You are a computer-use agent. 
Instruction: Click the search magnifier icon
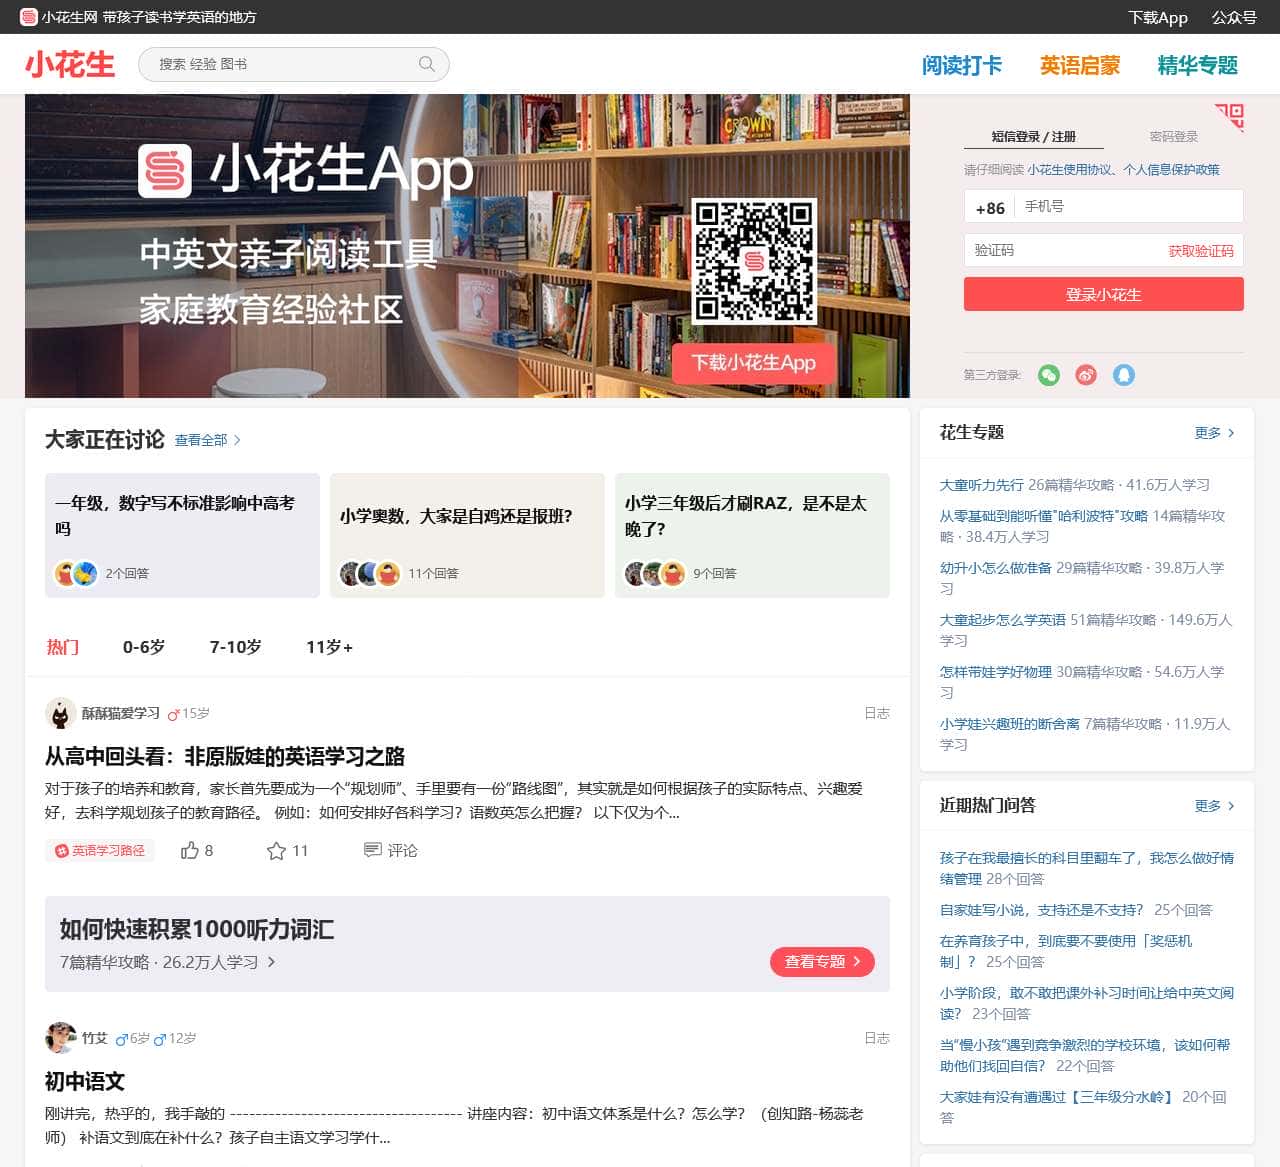(x=427, y=64)
